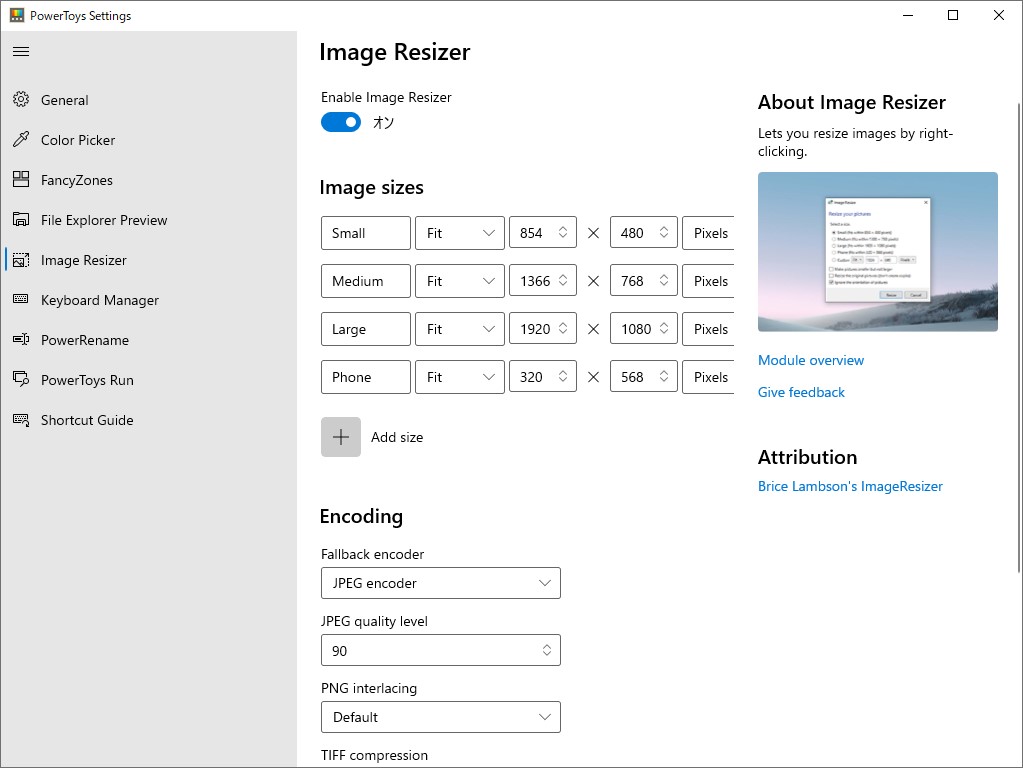Click the 1366 width stepper arrows
The height and width of the screenshot is (768, 1023).
click(x=563, y=281)
